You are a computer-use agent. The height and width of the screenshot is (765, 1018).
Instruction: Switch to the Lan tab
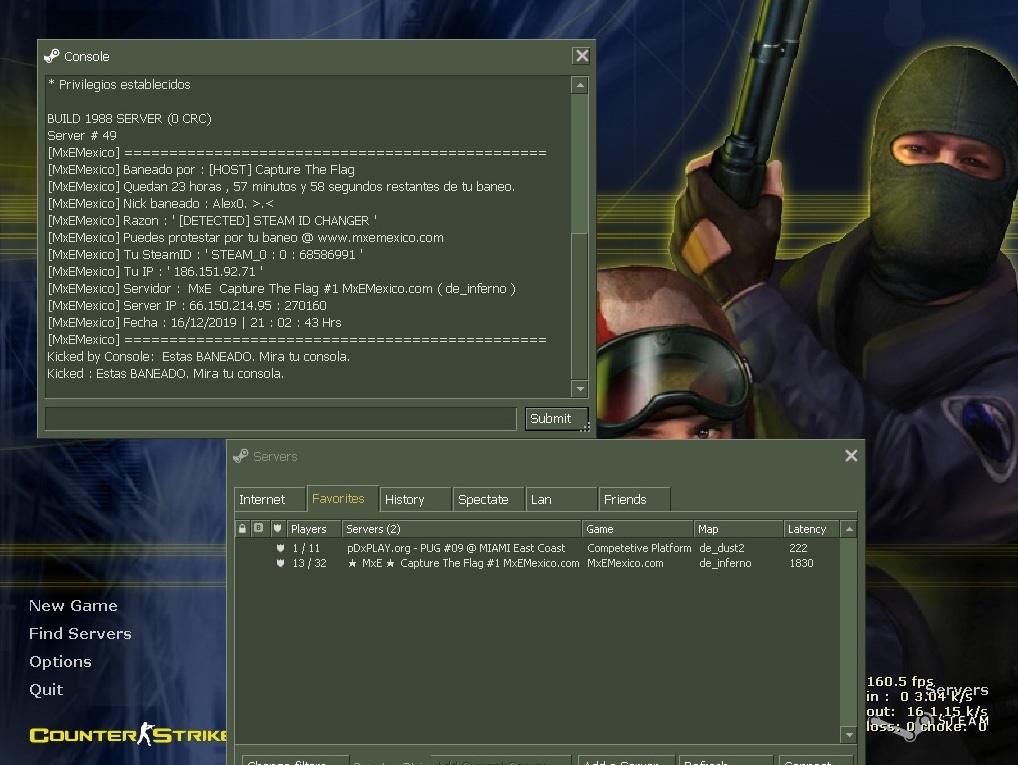[x=561, y=499]
